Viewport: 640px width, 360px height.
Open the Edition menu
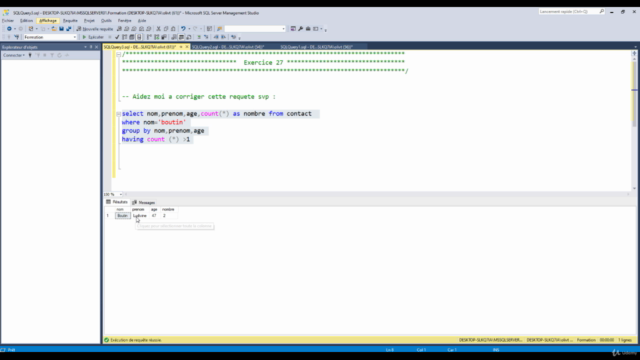pyautogui.click(x=27, y=20)
